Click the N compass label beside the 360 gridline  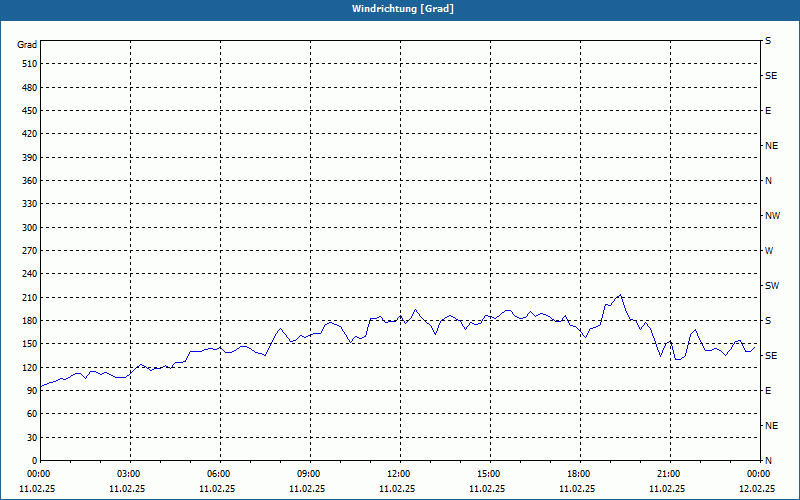[x=768, y=181]
